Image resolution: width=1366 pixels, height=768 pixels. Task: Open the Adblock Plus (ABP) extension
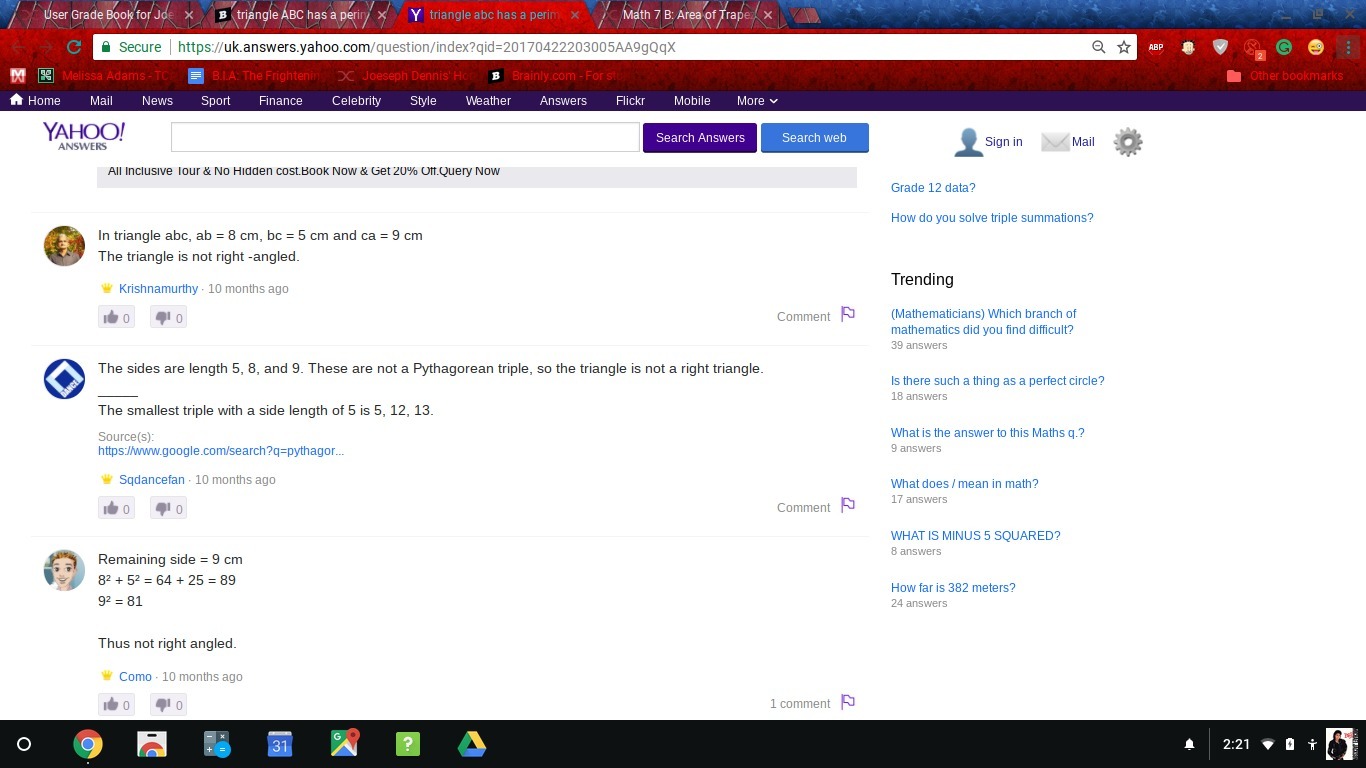[1156, 47]
